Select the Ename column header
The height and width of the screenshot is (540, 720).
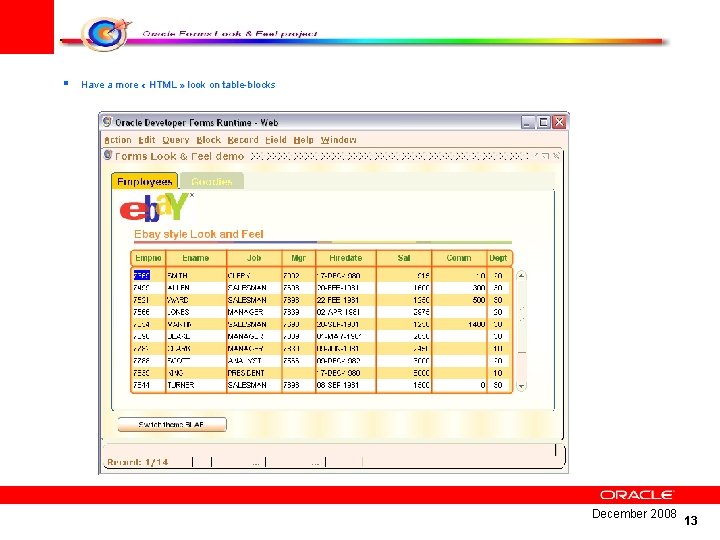(x=196, y=258)
